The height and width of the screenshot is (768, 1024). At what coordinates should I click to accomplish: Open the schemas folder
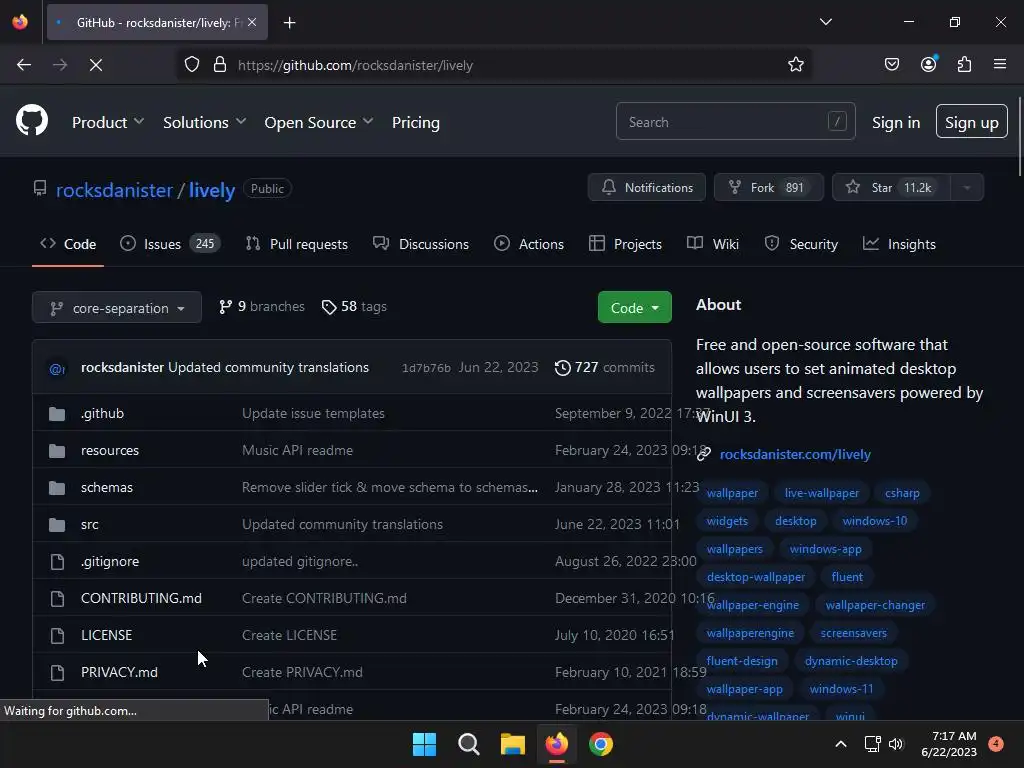tap(106, 487)
